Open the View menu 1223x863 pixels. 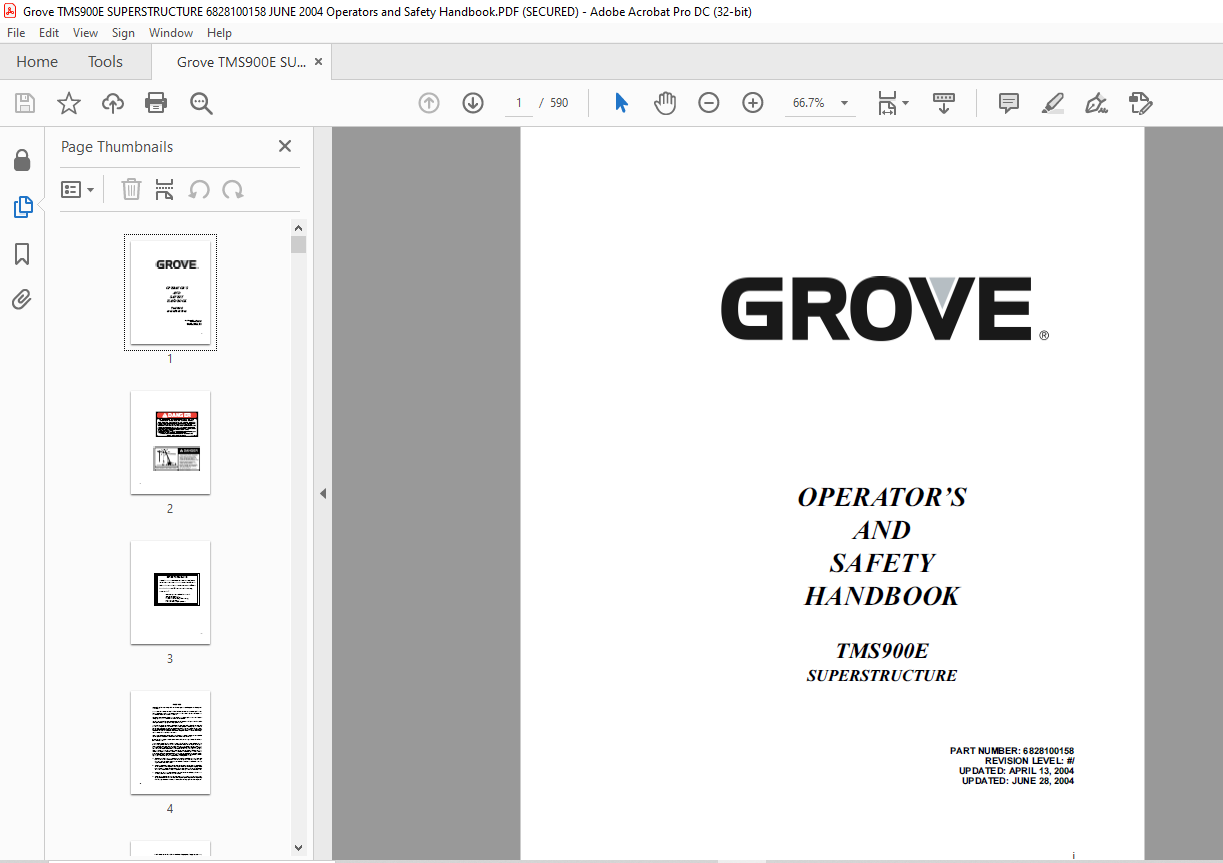[x=85, y=33]
